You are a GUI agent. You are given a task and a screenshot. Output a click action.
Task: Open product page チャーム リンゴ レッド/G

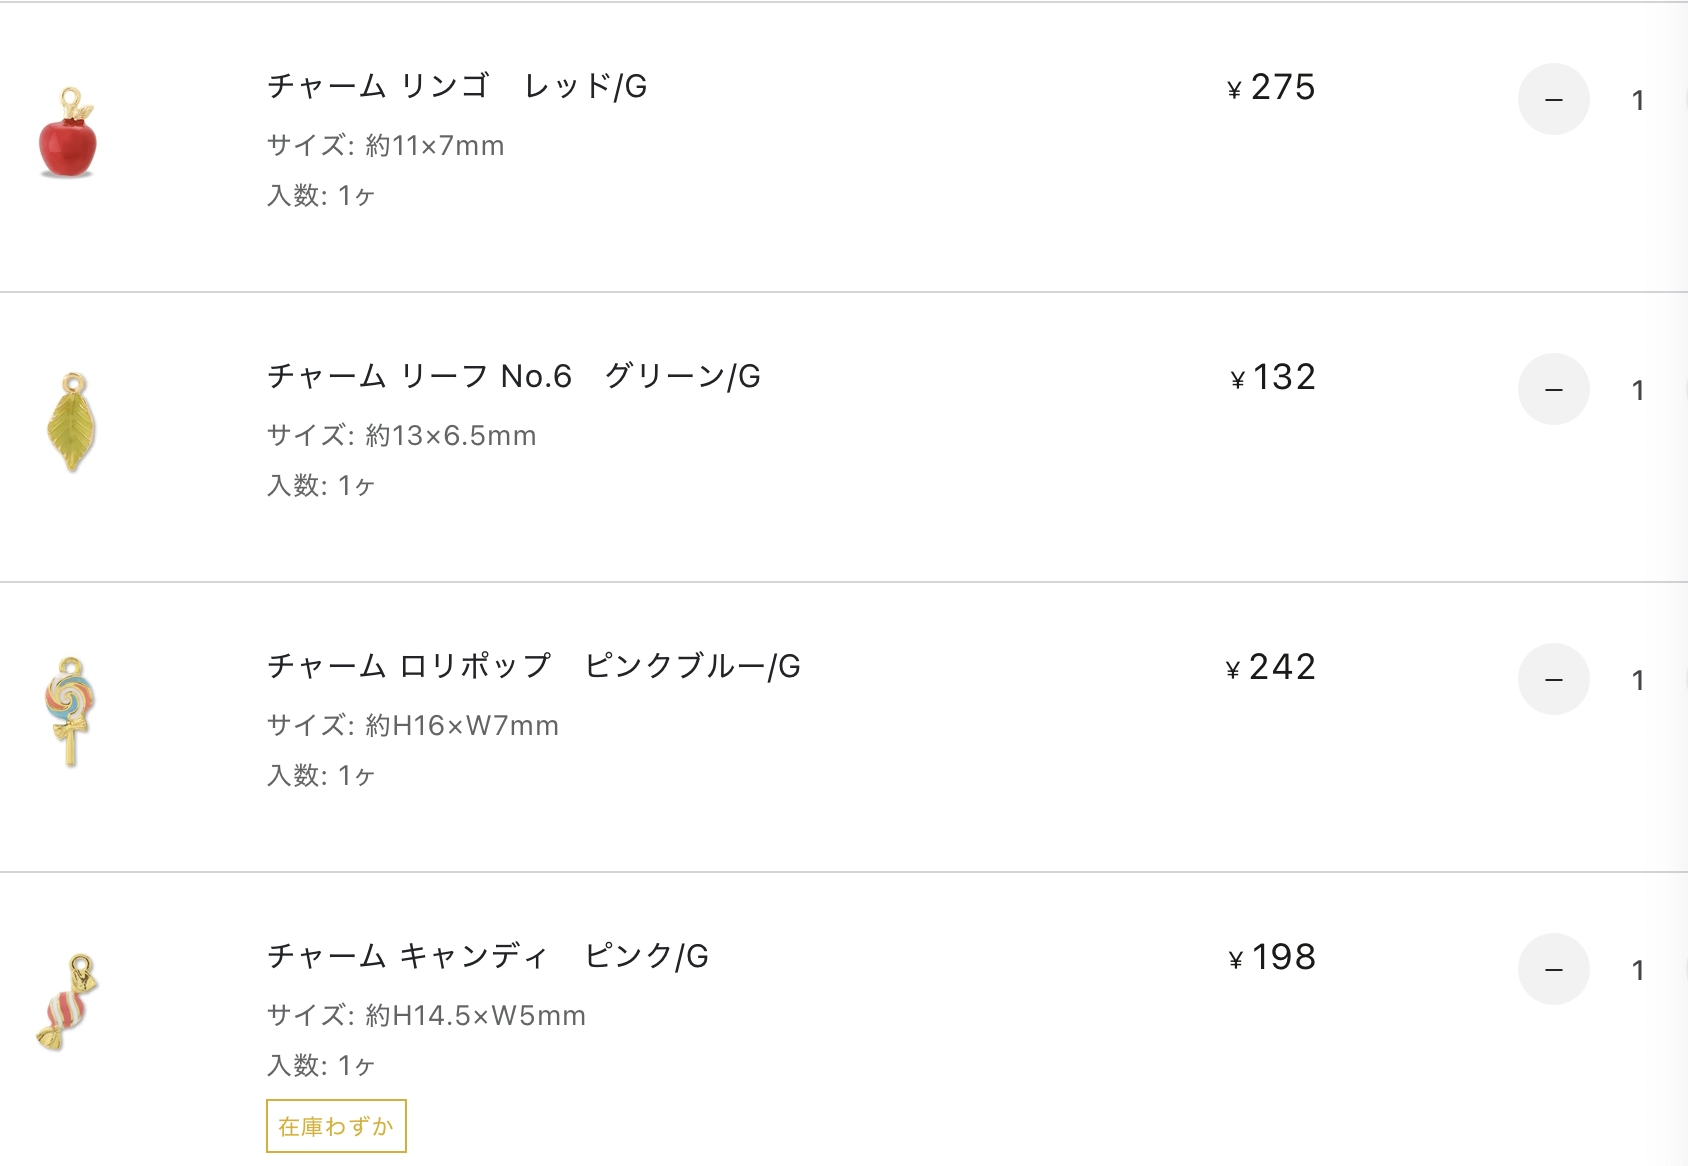pos(457,86)
